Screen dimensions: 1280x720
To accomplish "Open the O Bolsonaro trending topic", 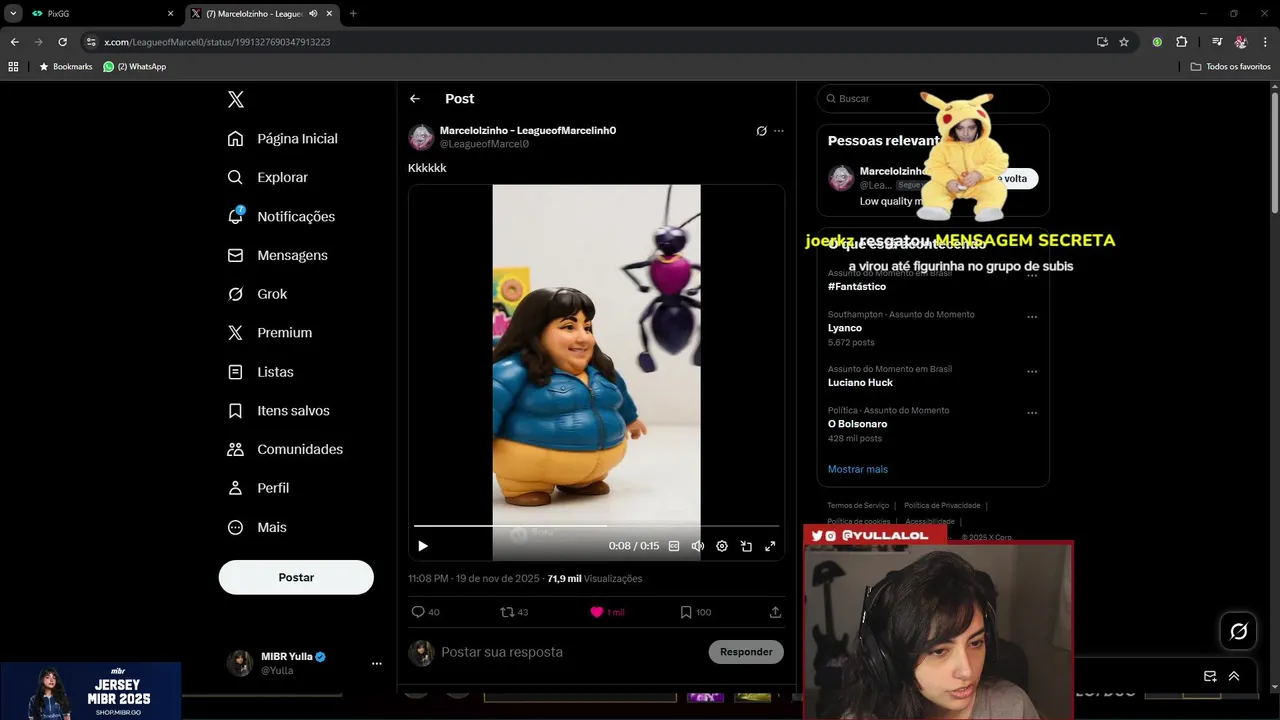I will pyautogui.click(x=857, y=424).
